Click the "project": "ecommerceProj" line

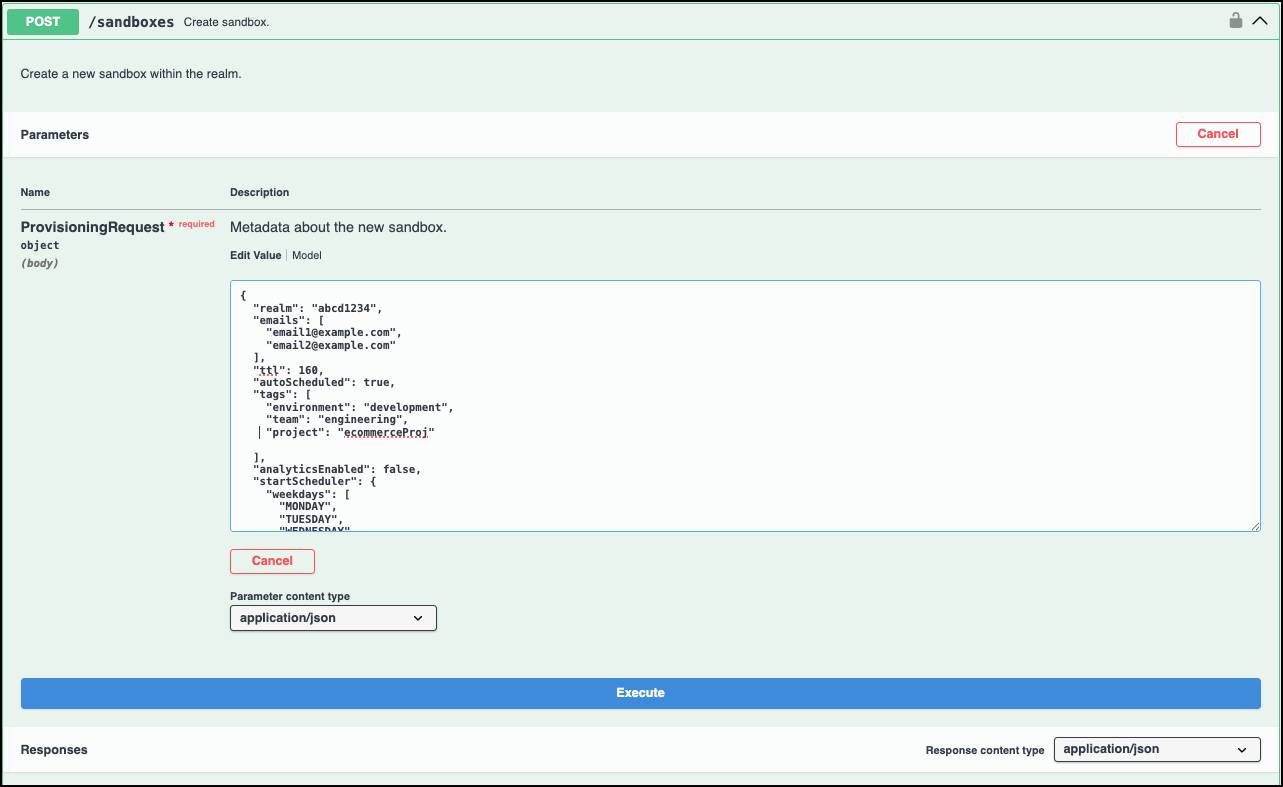click(350, 433)
